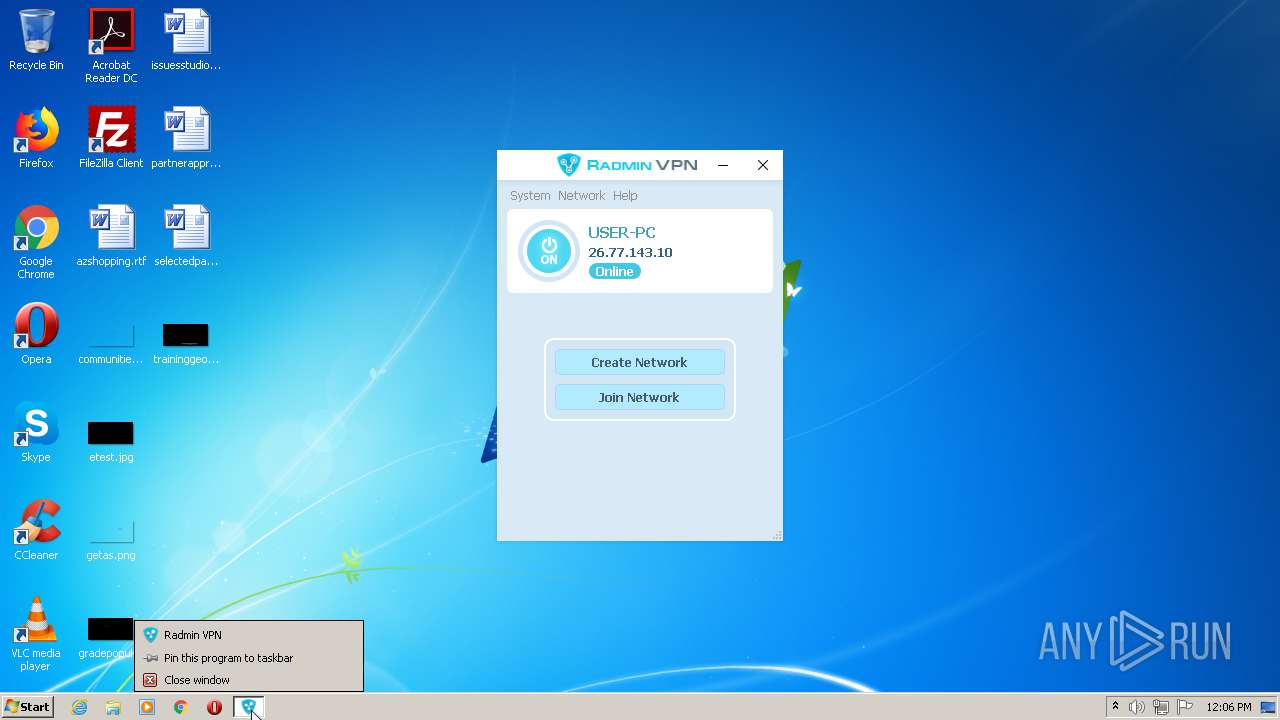Click the Radmin VPN taskbar icon

[248, 707]
